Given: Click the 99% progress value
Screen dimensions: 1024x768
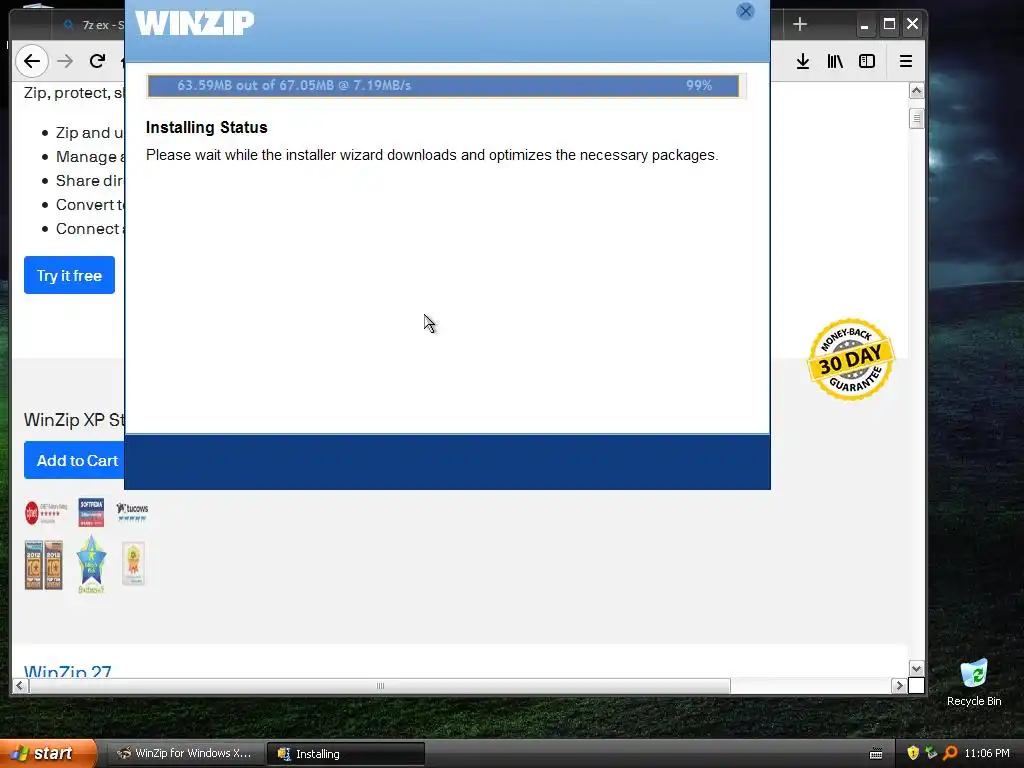Looking at the screenshot, I should 699,86.
